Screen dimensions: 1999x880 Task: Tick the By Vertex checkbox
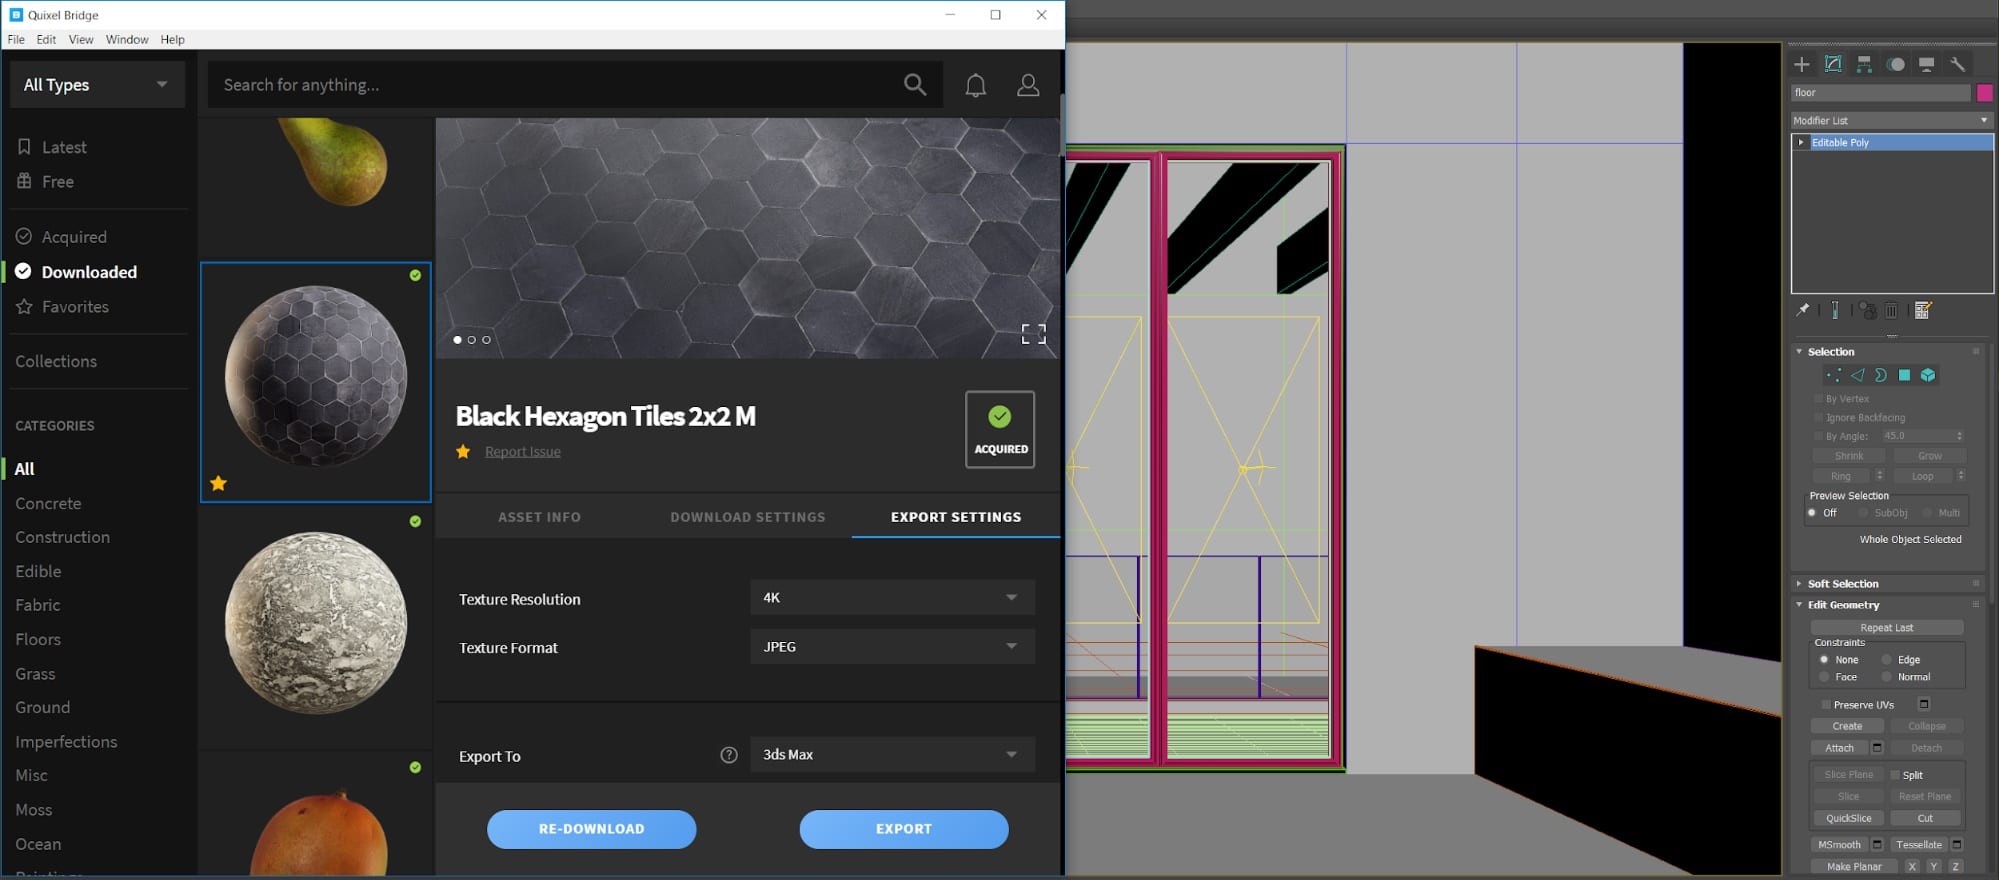click(1818, 399)
